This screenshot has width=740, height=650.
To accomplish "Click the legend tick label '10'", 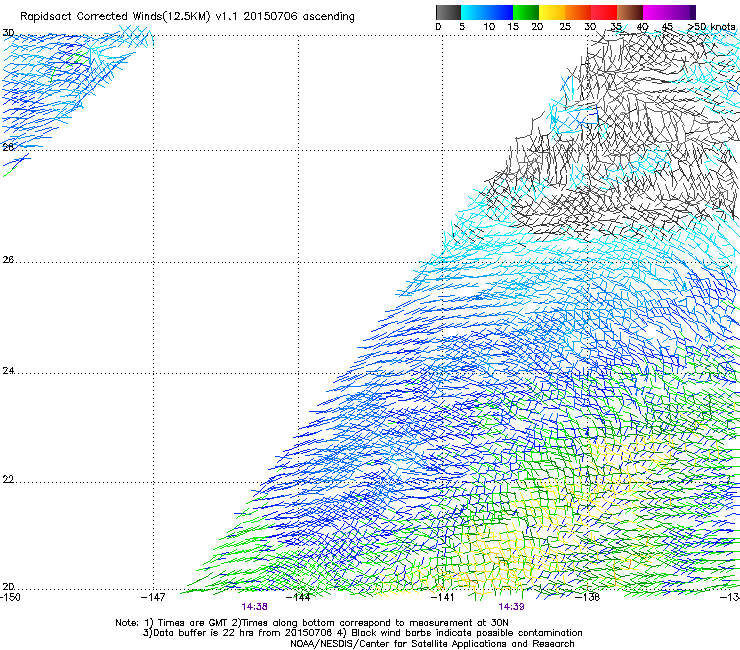I will point(489,27).
